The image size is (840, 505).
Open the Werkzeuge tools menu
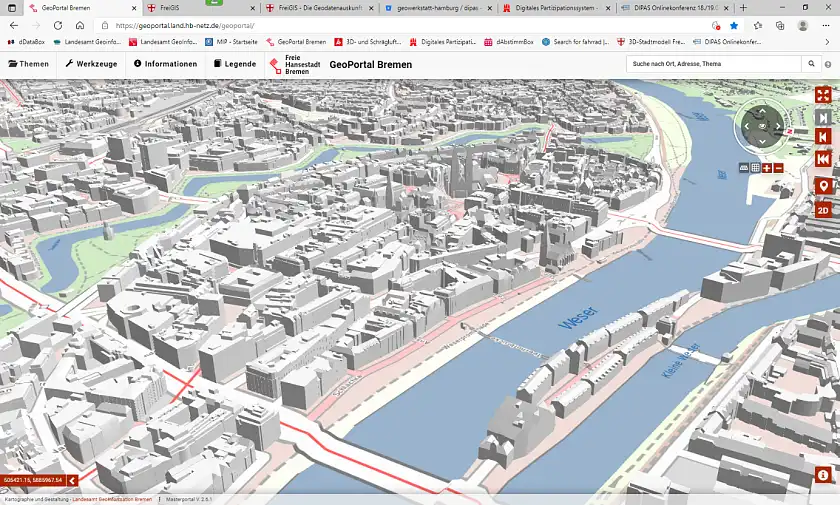tap(91, 64)
